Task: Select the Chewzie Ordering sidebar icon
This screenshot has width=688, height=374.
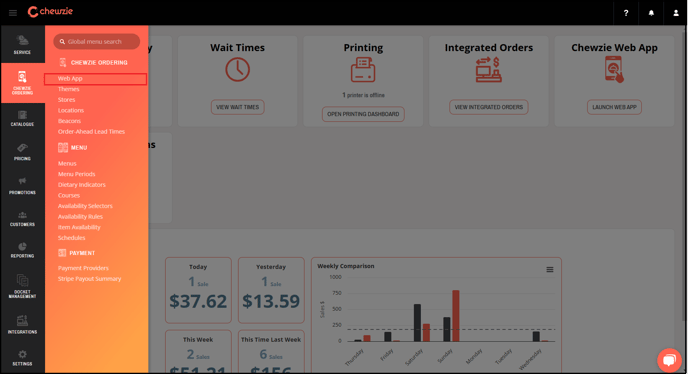Action: 22,83
